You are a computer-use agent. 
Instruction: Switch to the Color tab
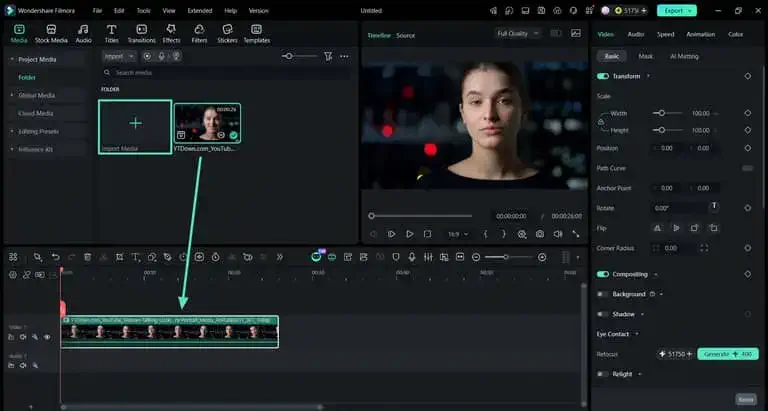(x=735, y=34)
